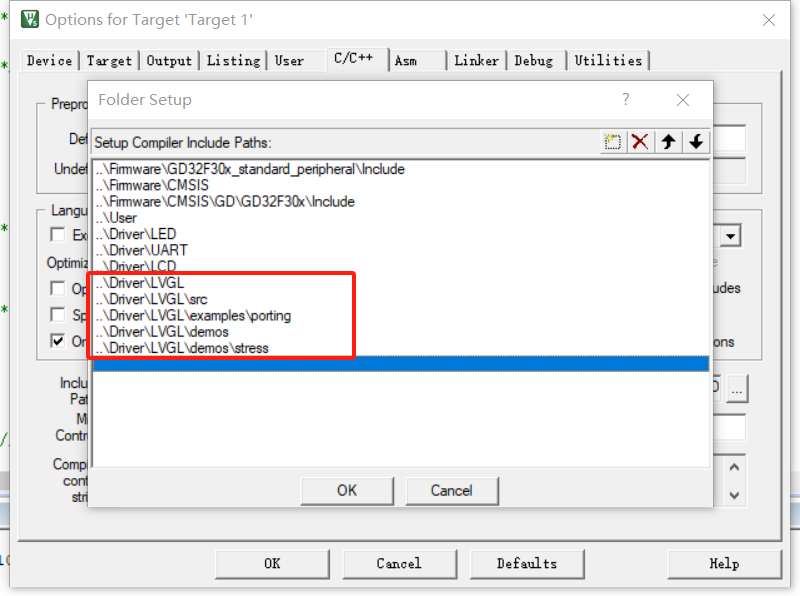Select the ..\Driver\LVGL\demos path entry
This screenshot has height=596, width=800.
pyautogui.click(x=401, y=332)
